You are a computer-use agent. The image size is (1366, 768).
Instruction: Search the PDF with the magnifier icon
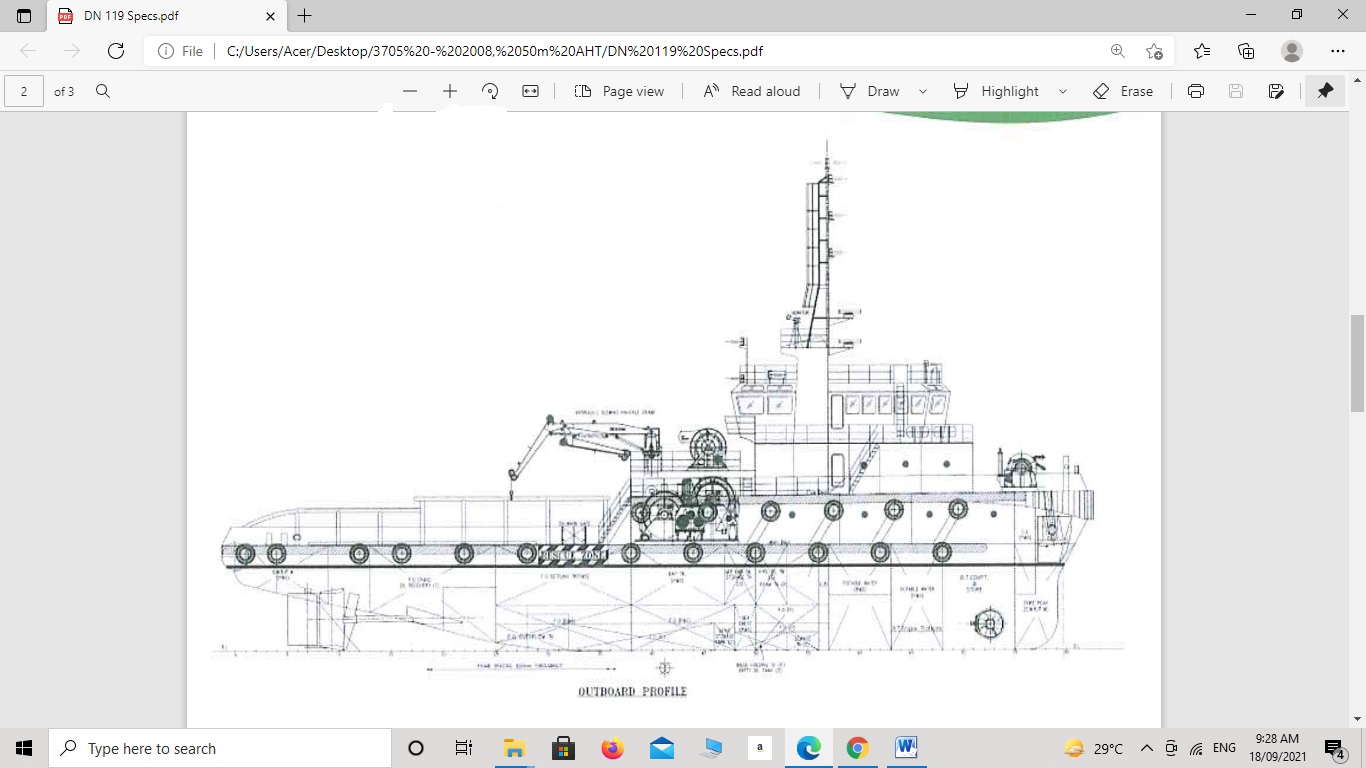pos(102,91)
